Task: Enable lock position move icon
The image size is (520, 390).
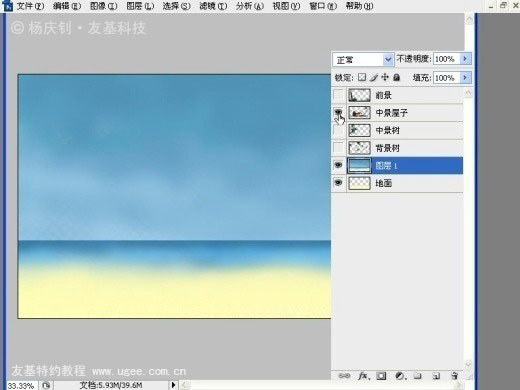Action: click(x=385, y=77)
